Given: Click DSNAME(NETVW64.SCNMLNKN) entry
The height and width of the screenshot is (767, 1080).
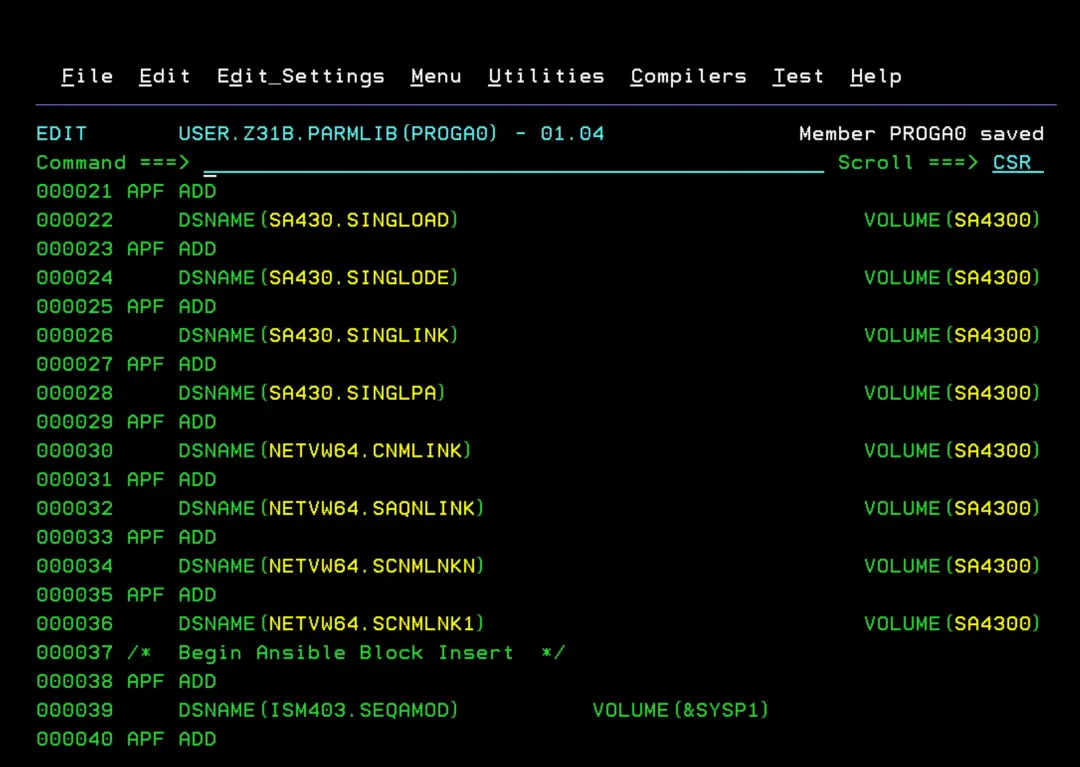Looking at the screenshot, I should click(x=331, y=566).
